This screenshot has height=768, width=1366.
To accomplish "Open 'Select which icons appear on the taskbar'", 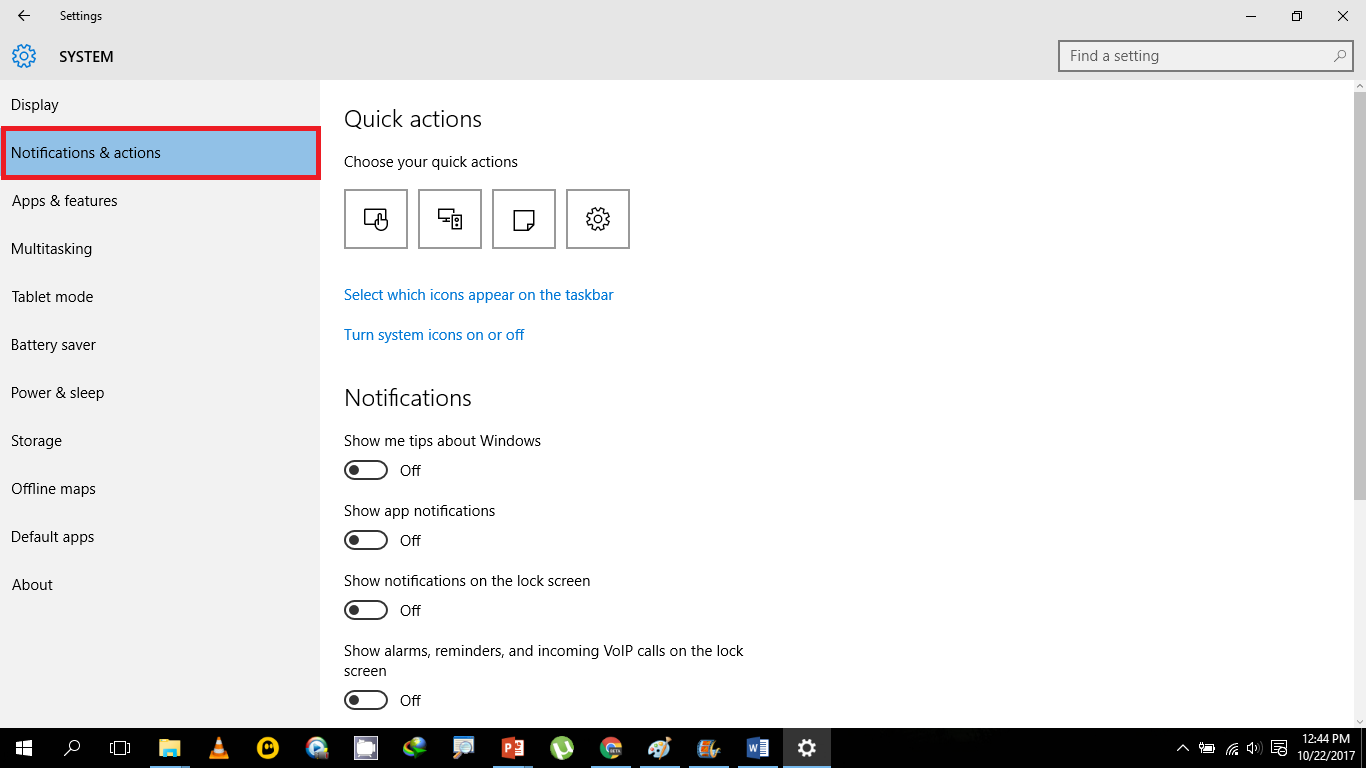I will point(478,294).
